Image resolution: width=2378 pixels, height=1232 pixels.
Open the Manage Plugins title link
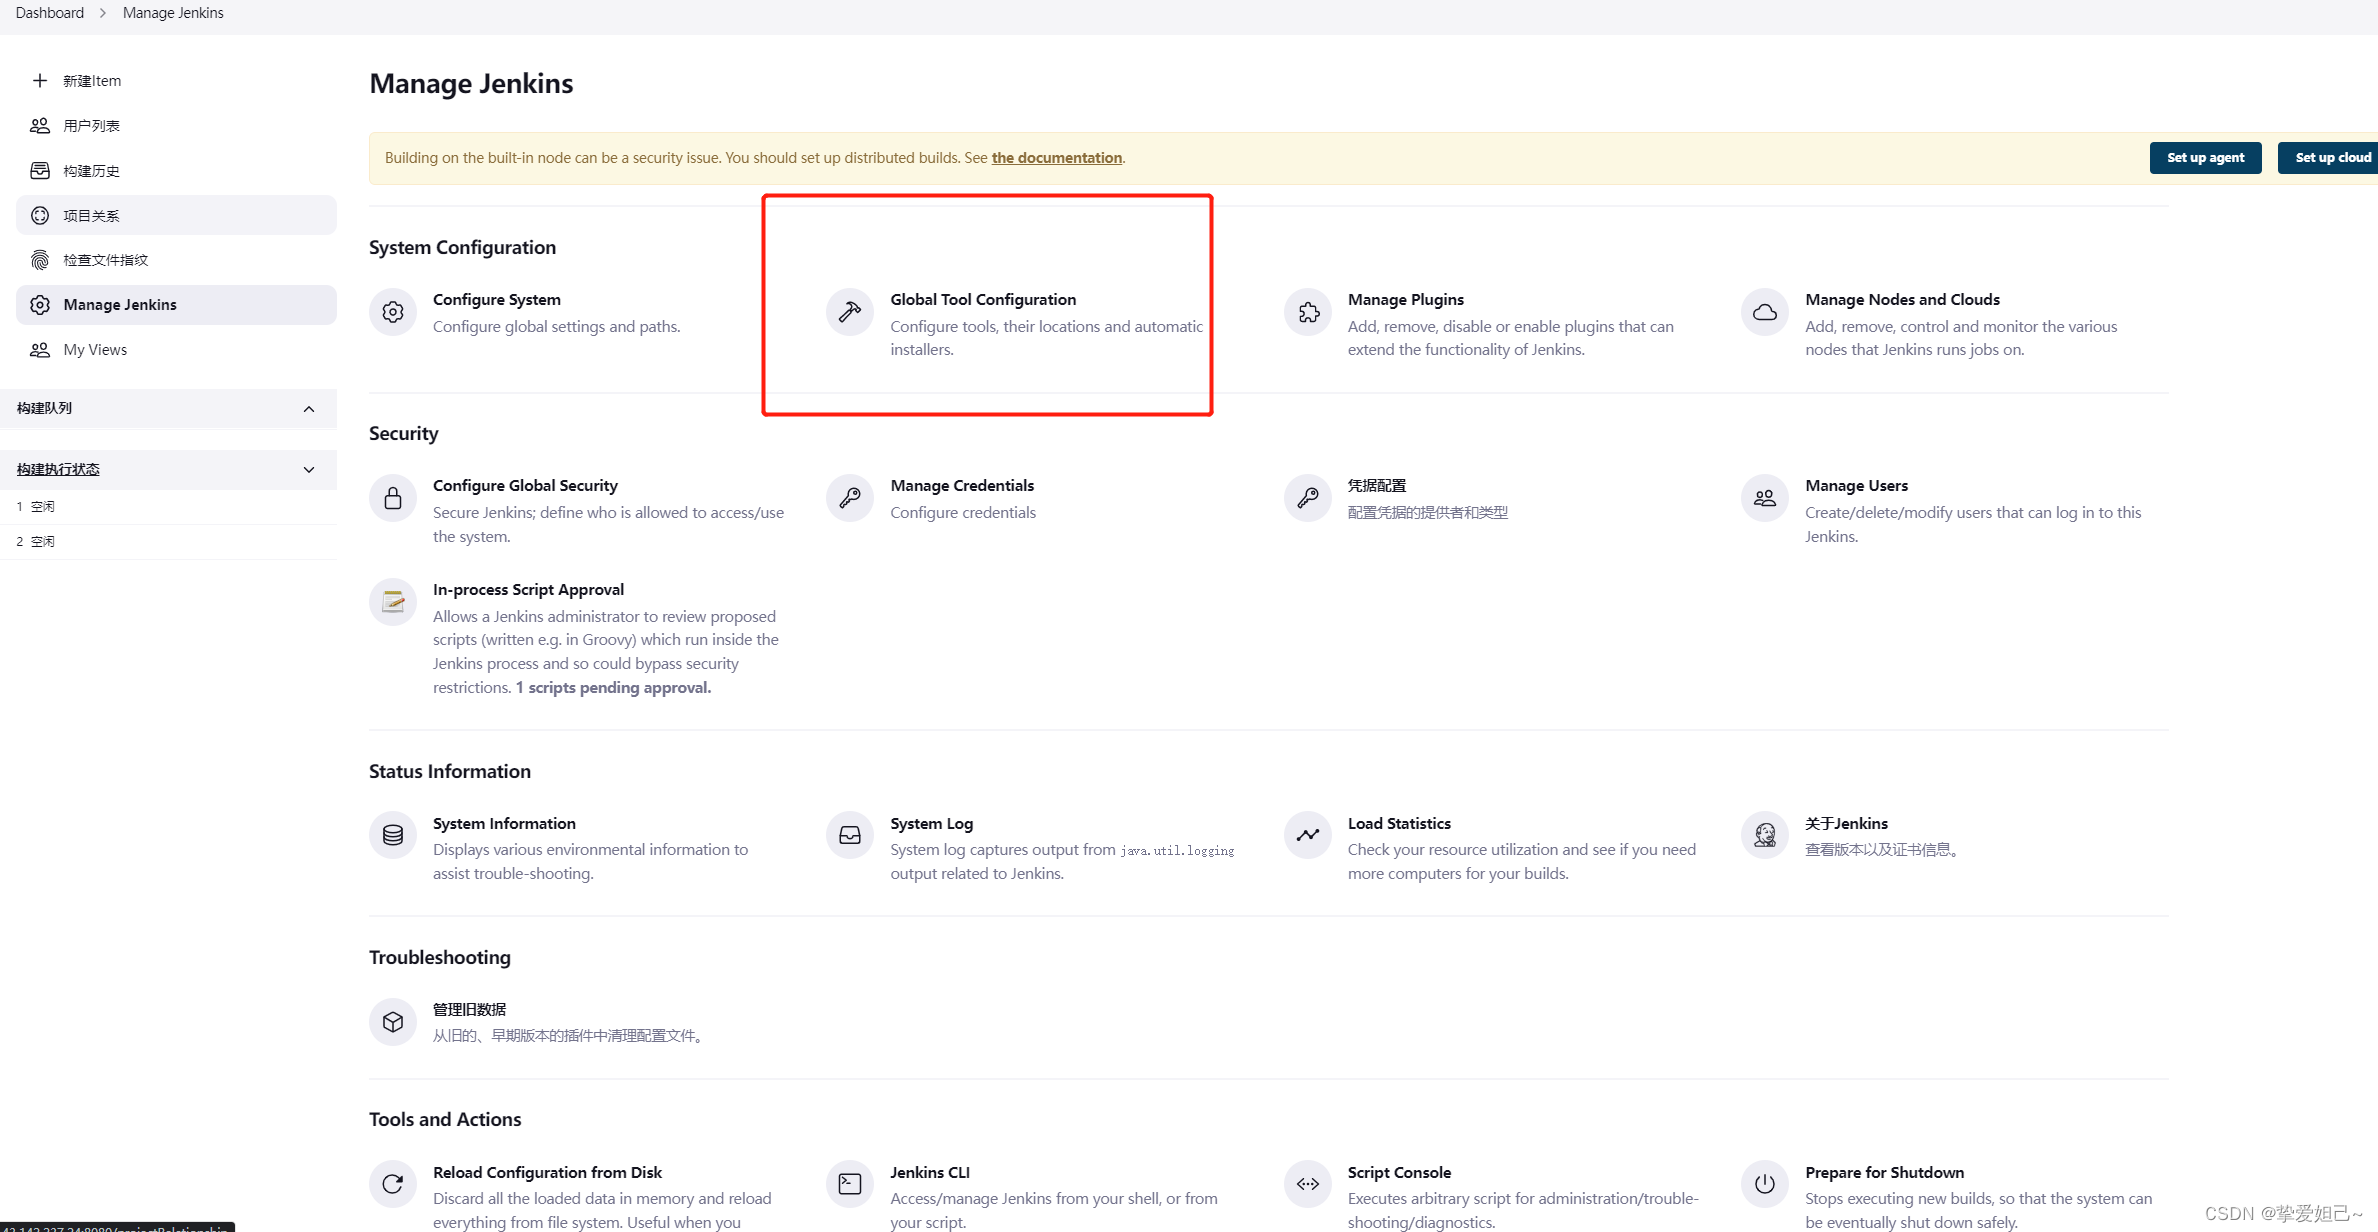pyautogui.click(x=1405, y=299)
